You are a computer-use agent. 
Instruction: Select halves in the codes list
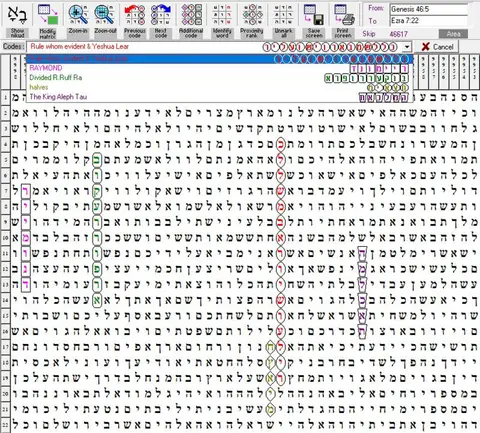220,88
